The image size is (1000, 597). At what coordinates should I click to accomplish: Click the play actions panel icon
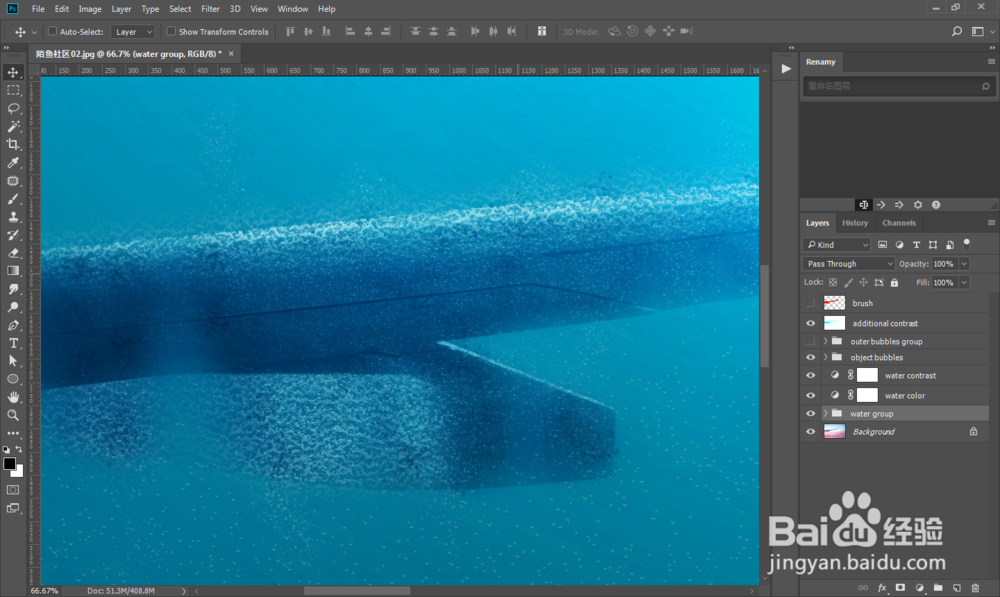tap(786, 69)
